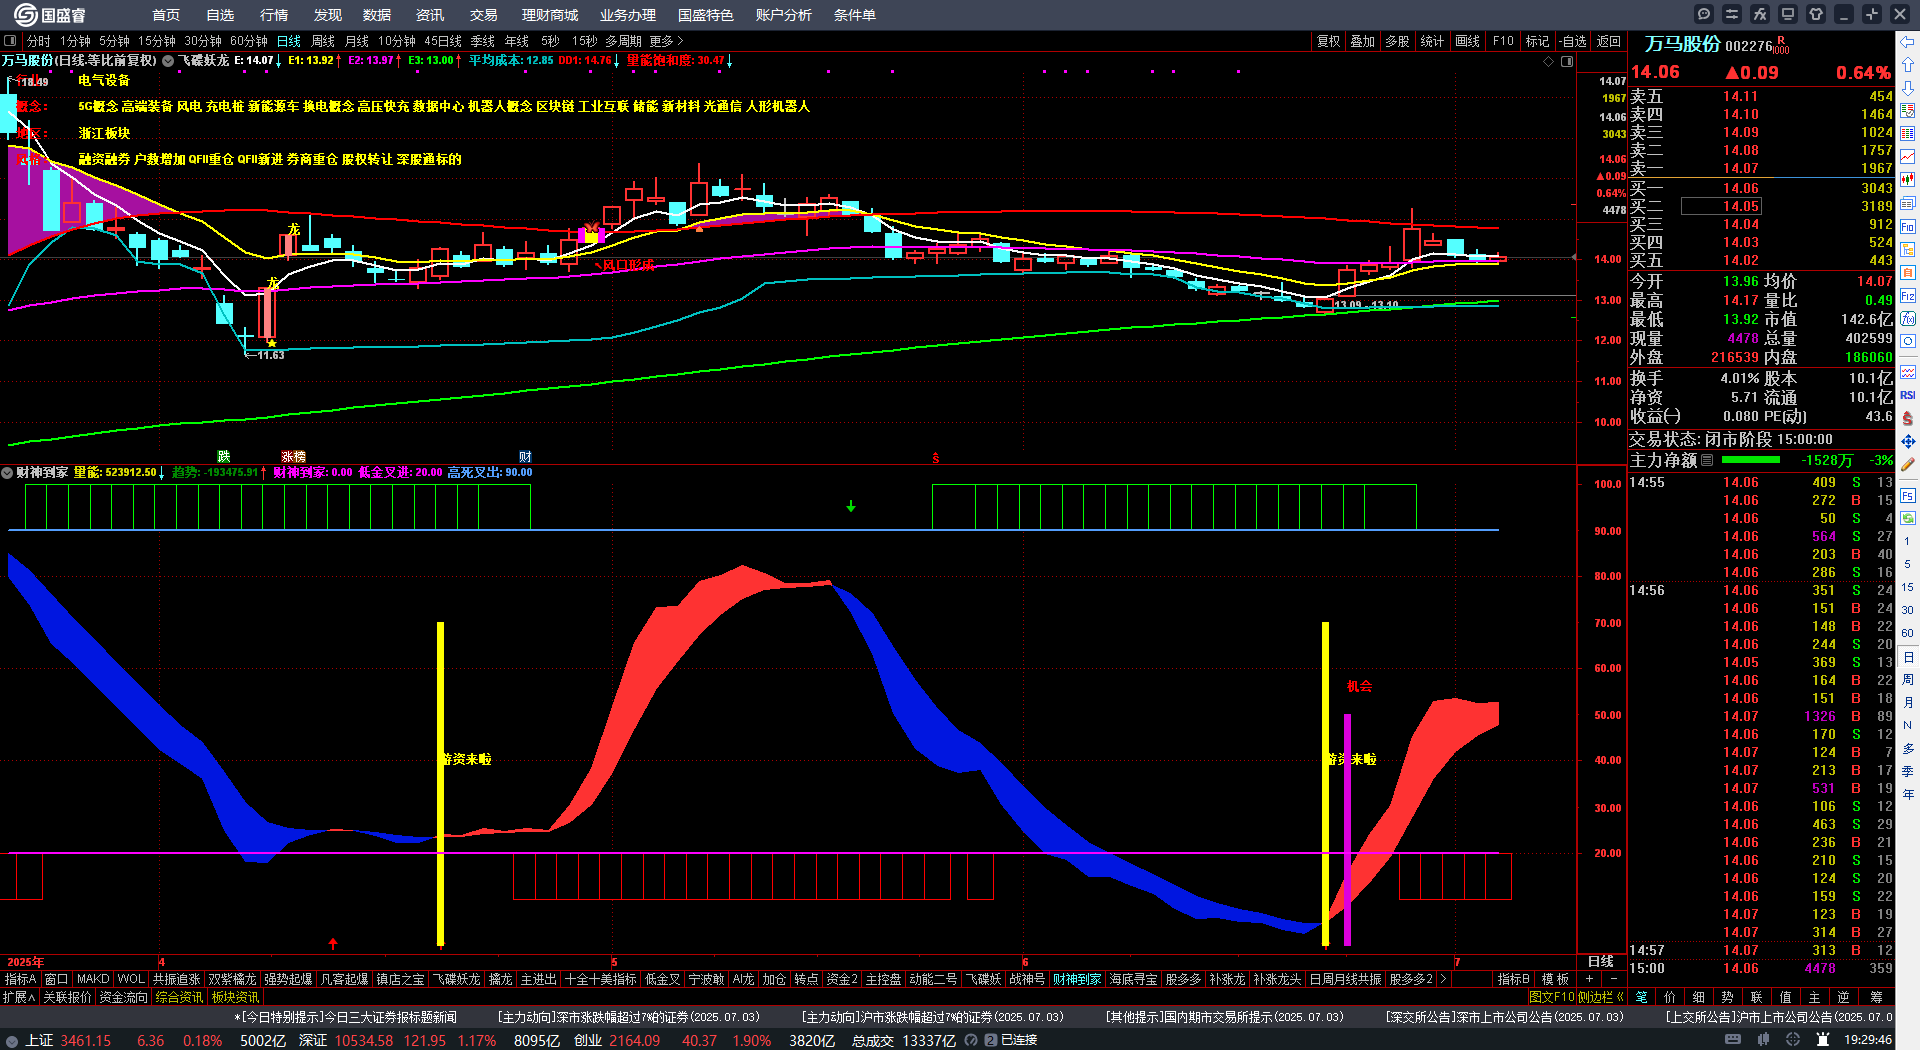Zoom in chart with the + button
Screen dimensions: 1920x1050
coord(1589,979)
